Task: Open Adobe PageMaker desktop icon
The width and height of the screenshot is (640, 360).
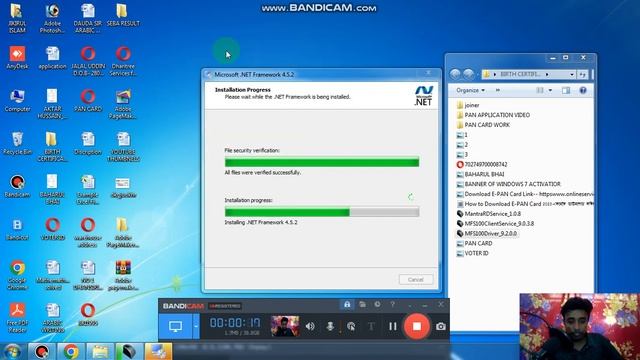Action: point(123,104)
